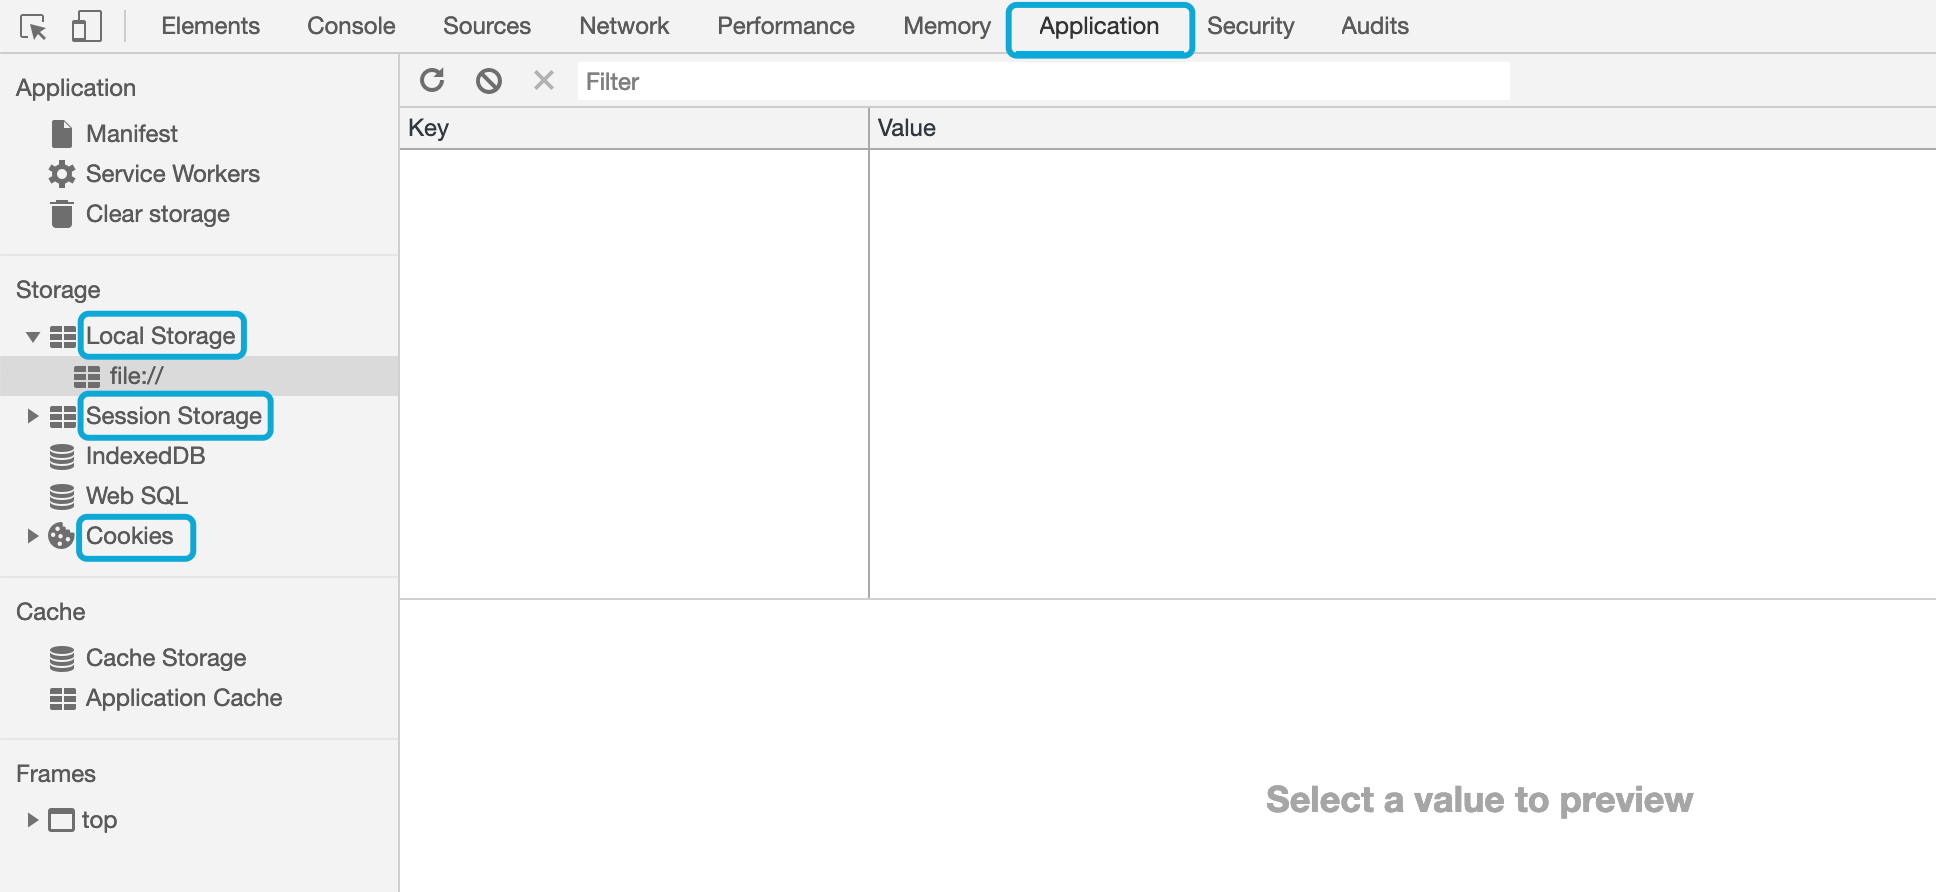Screen dimensions: 1936x892
Task: Click the clear all circle-slash icon
Action: tap(489, 80)
